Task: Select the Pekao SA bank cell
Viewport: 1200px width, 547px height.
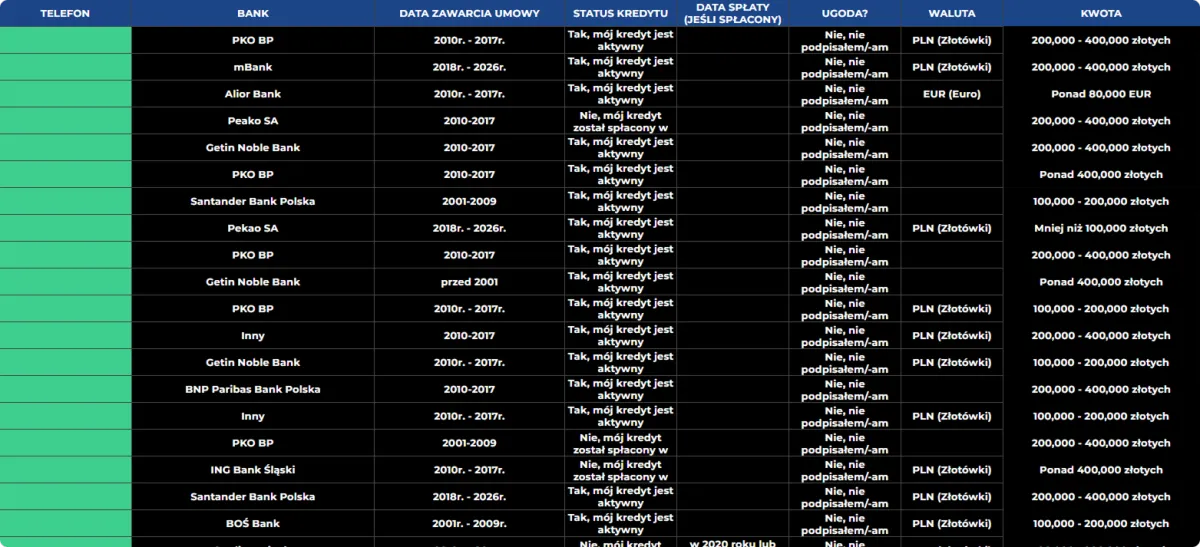Action: point(253,228)
